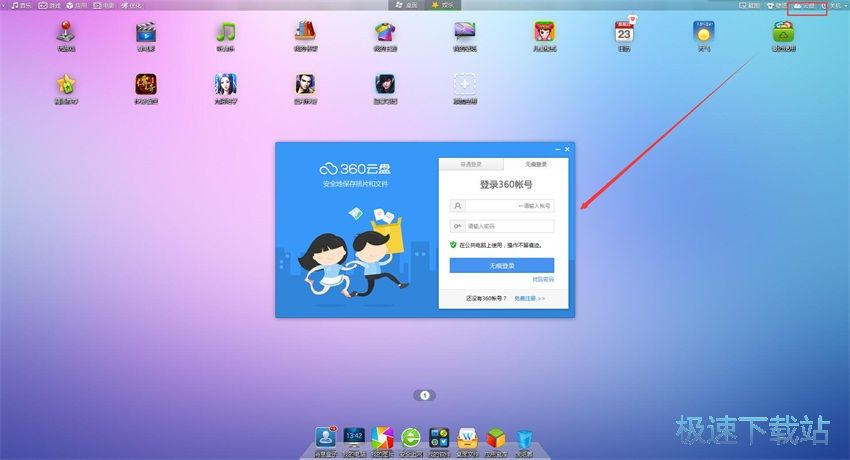
Task: Select the 普通登录 normal login tab
Action: (471, 164)
